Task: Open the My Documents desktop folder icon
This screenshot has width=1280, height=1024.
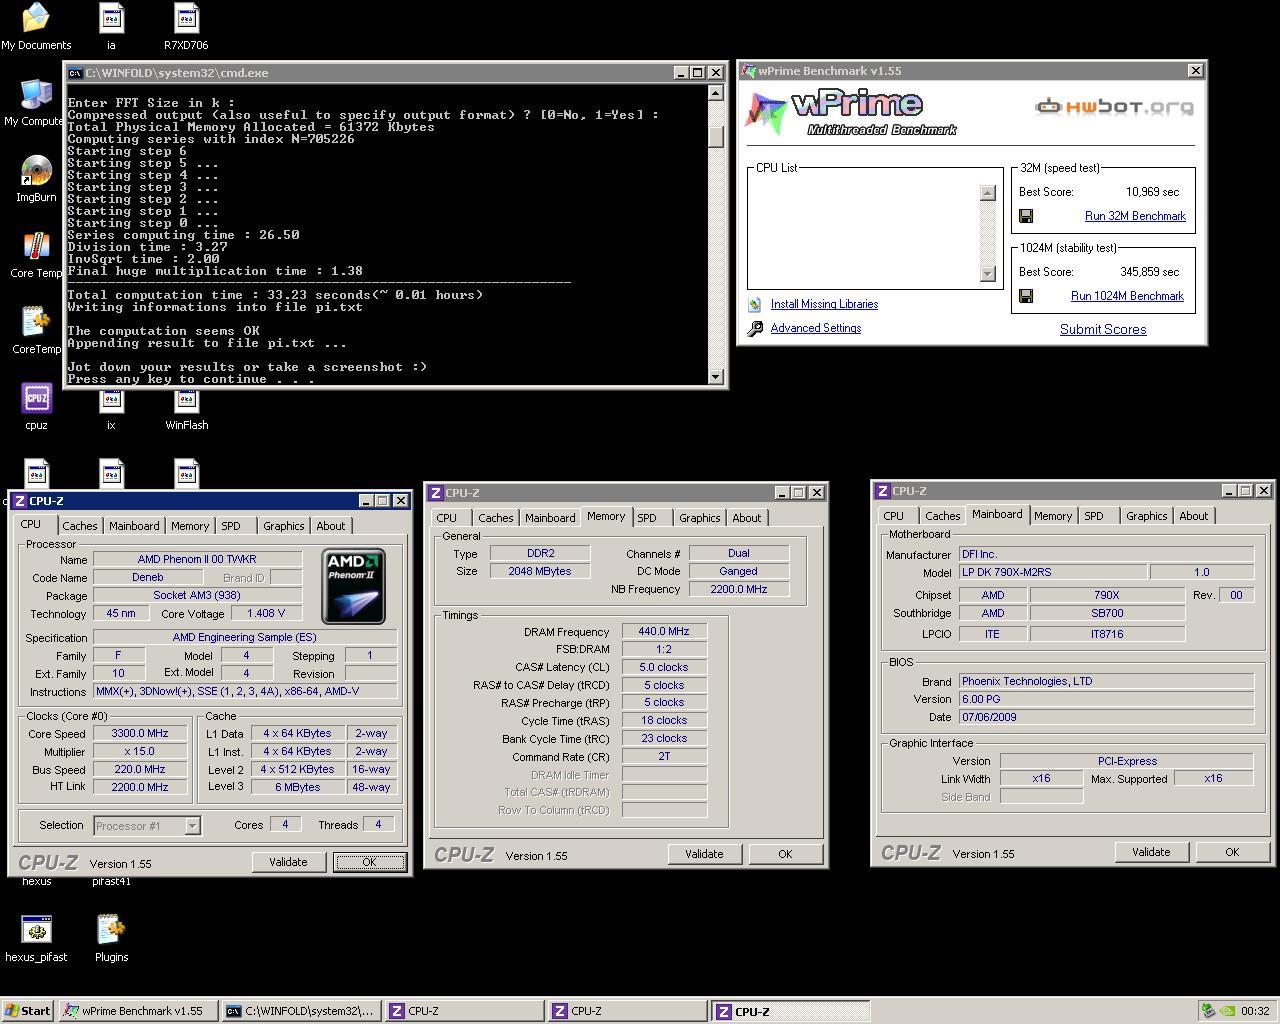Action: (36, 17)
